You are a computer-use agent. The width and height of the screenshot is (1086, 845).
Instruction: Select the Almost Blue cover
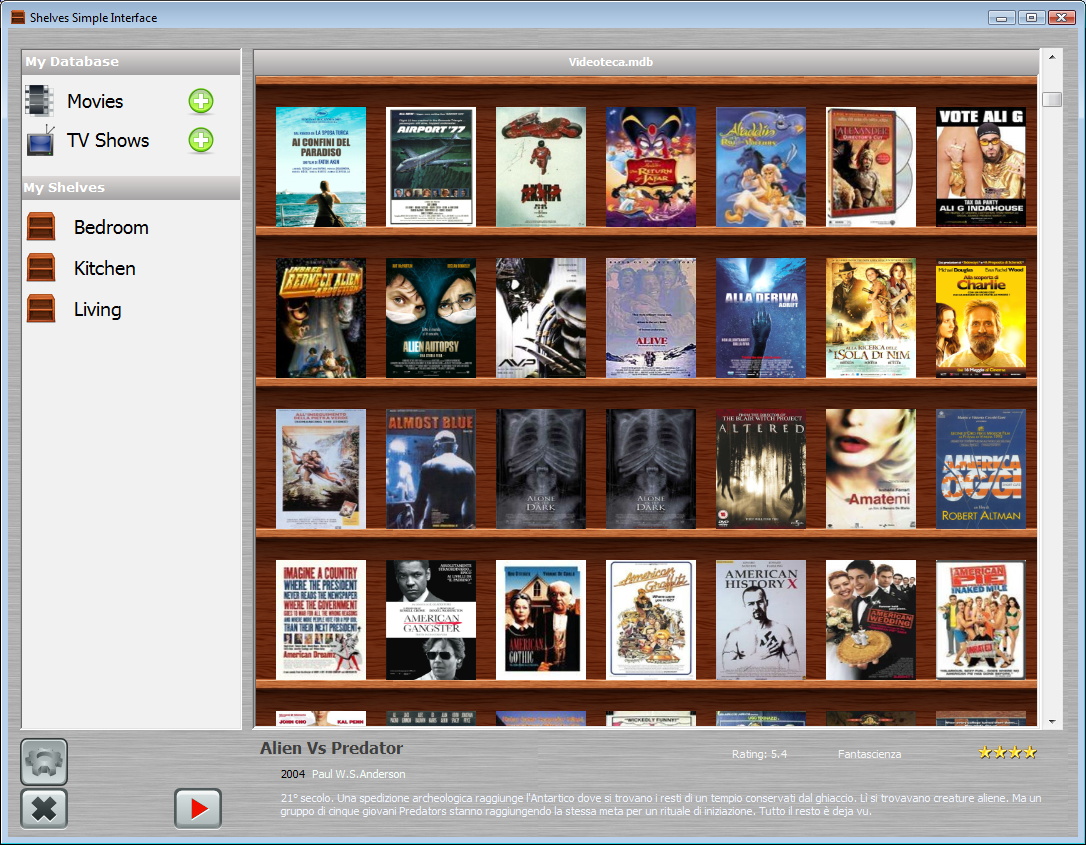(x=431, y=469)
